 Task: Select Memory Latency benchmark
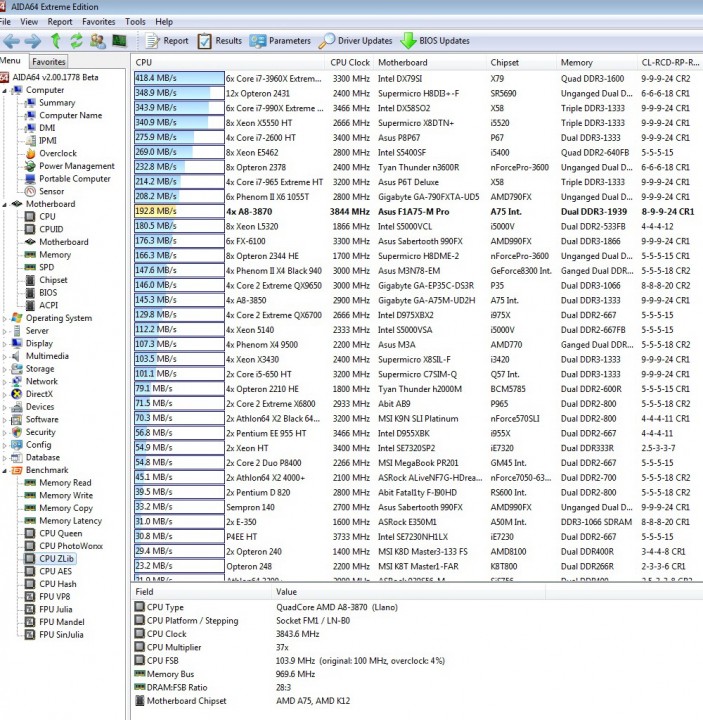tap(70, 521)
